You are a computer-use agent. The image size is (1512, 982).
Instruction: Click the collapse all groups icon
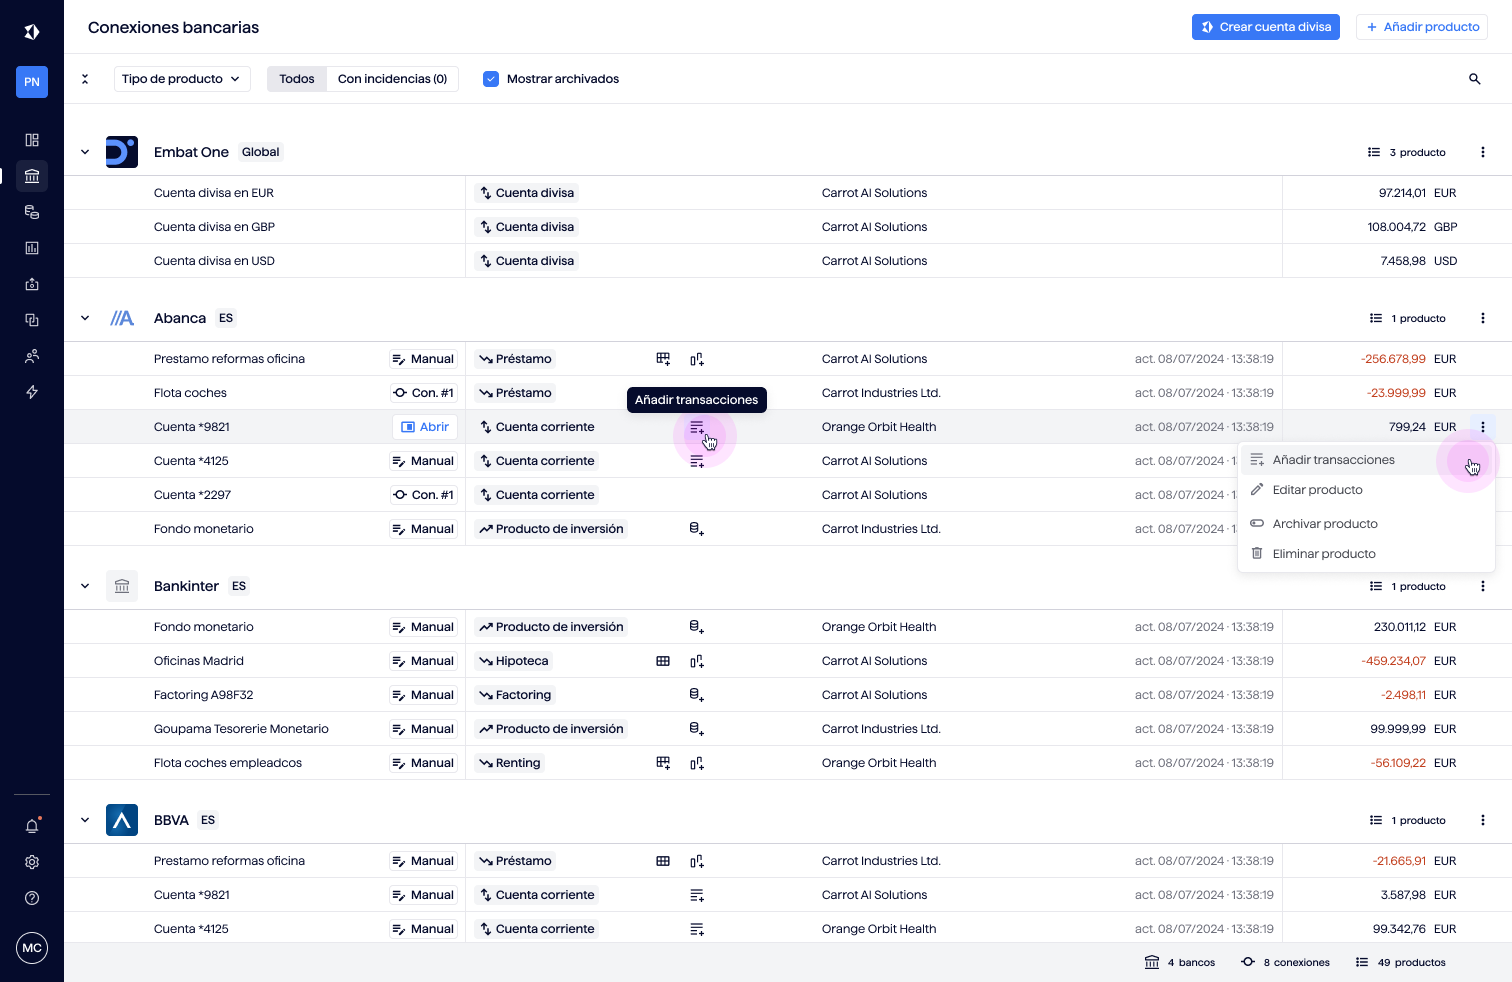pyautogui.click(x=85, y=79)
